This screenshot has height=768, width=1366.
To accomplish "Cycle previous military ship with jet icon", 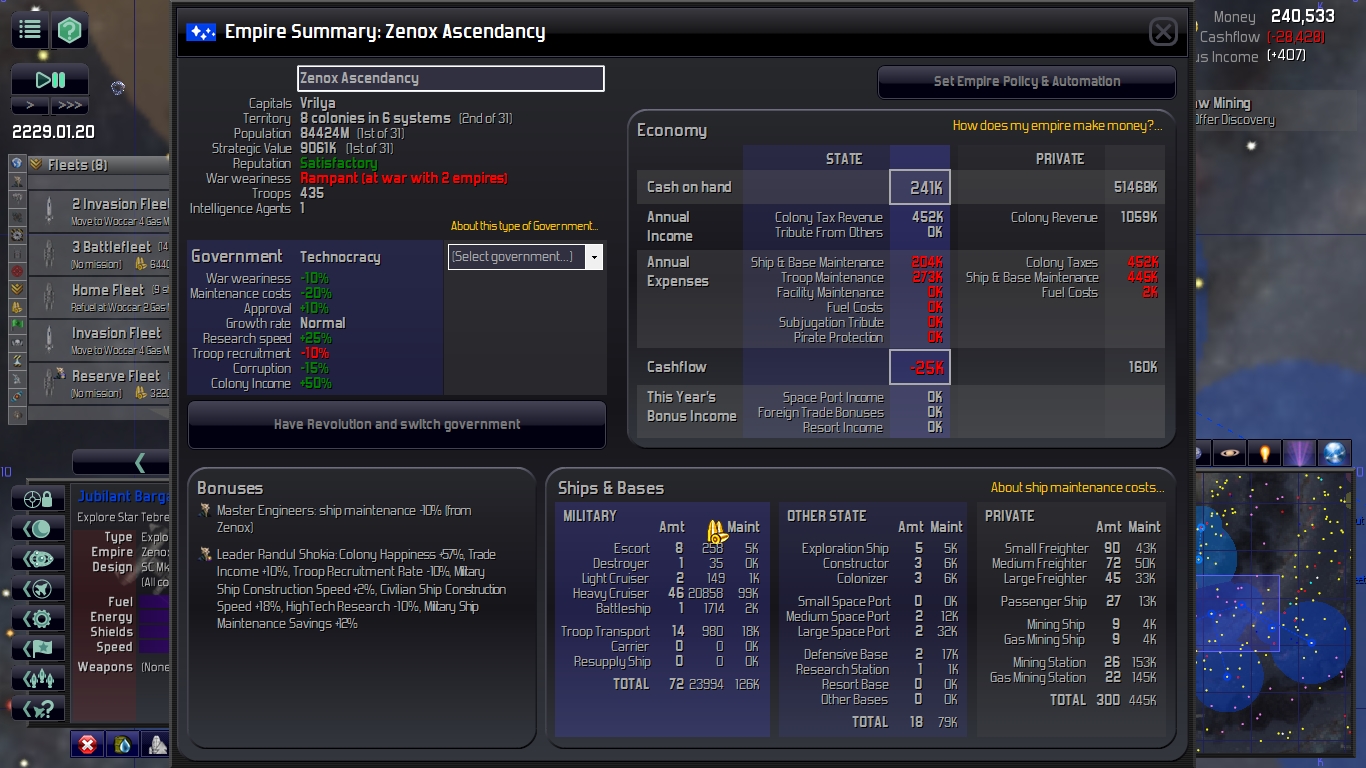I will point(39,589).
